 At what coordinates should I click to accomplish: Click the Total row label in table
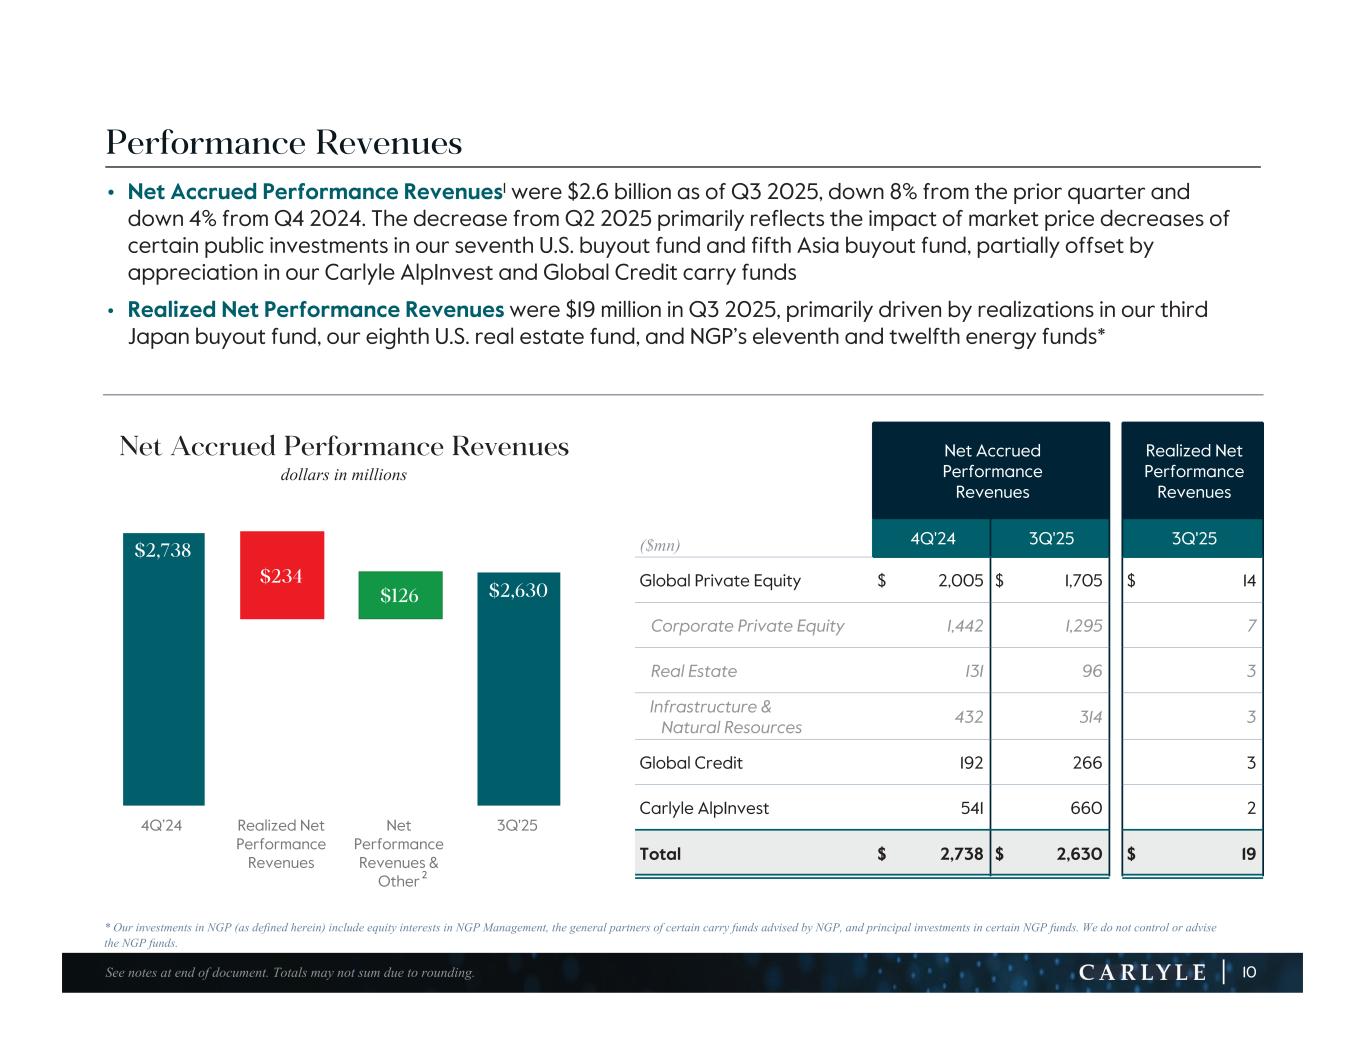[x=660, y=854]
